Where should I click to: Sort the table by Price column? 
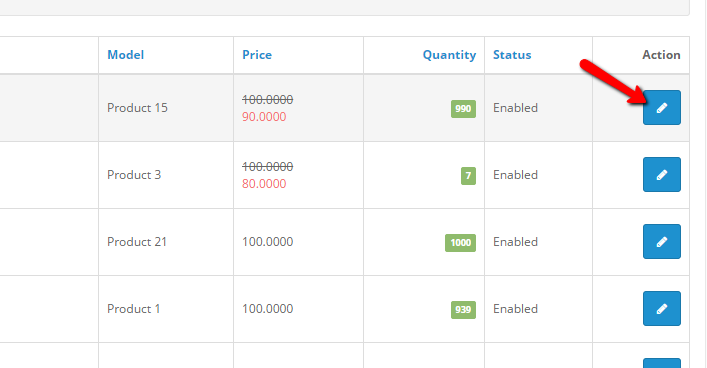tap(257, 55)
